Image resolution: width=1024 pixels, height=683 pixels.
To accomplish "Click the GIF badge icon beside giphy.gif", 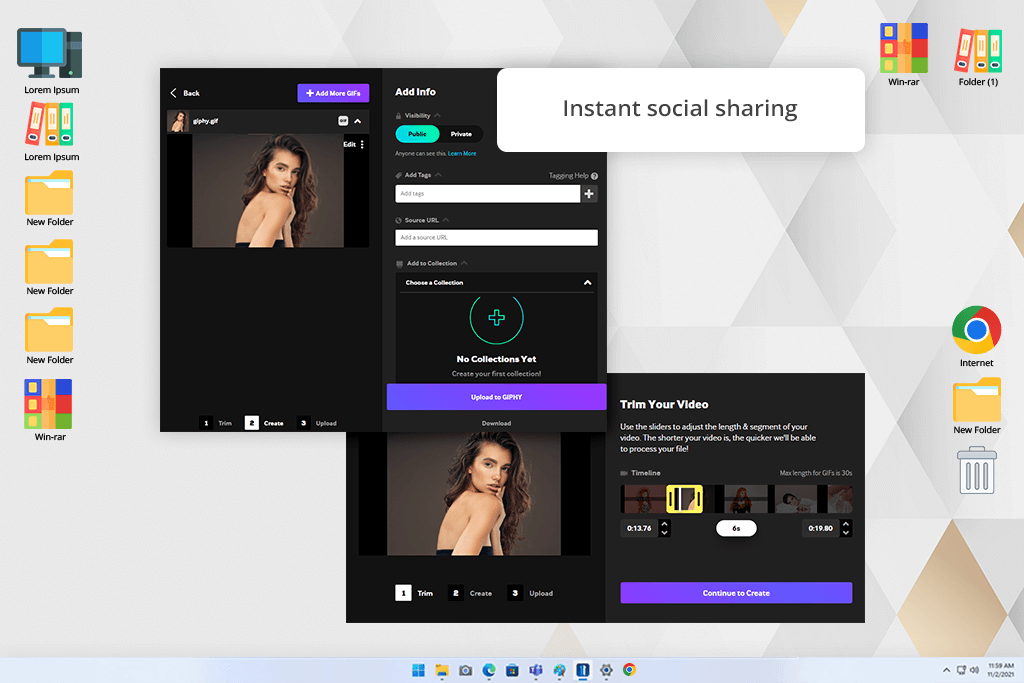I will point(343,121).
